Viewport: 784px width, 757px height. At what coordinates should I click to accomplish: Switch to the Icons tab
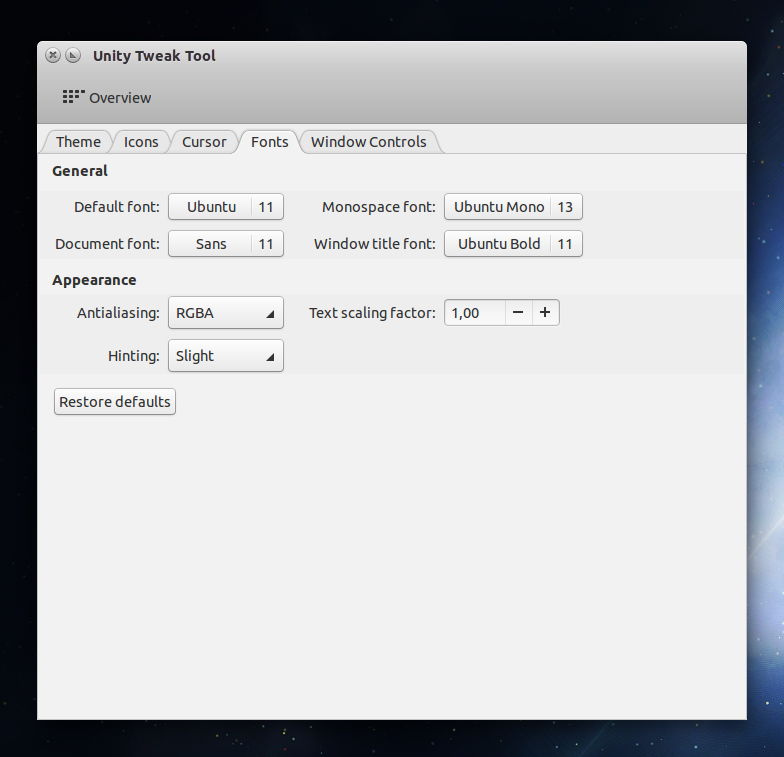coord(141,142)
